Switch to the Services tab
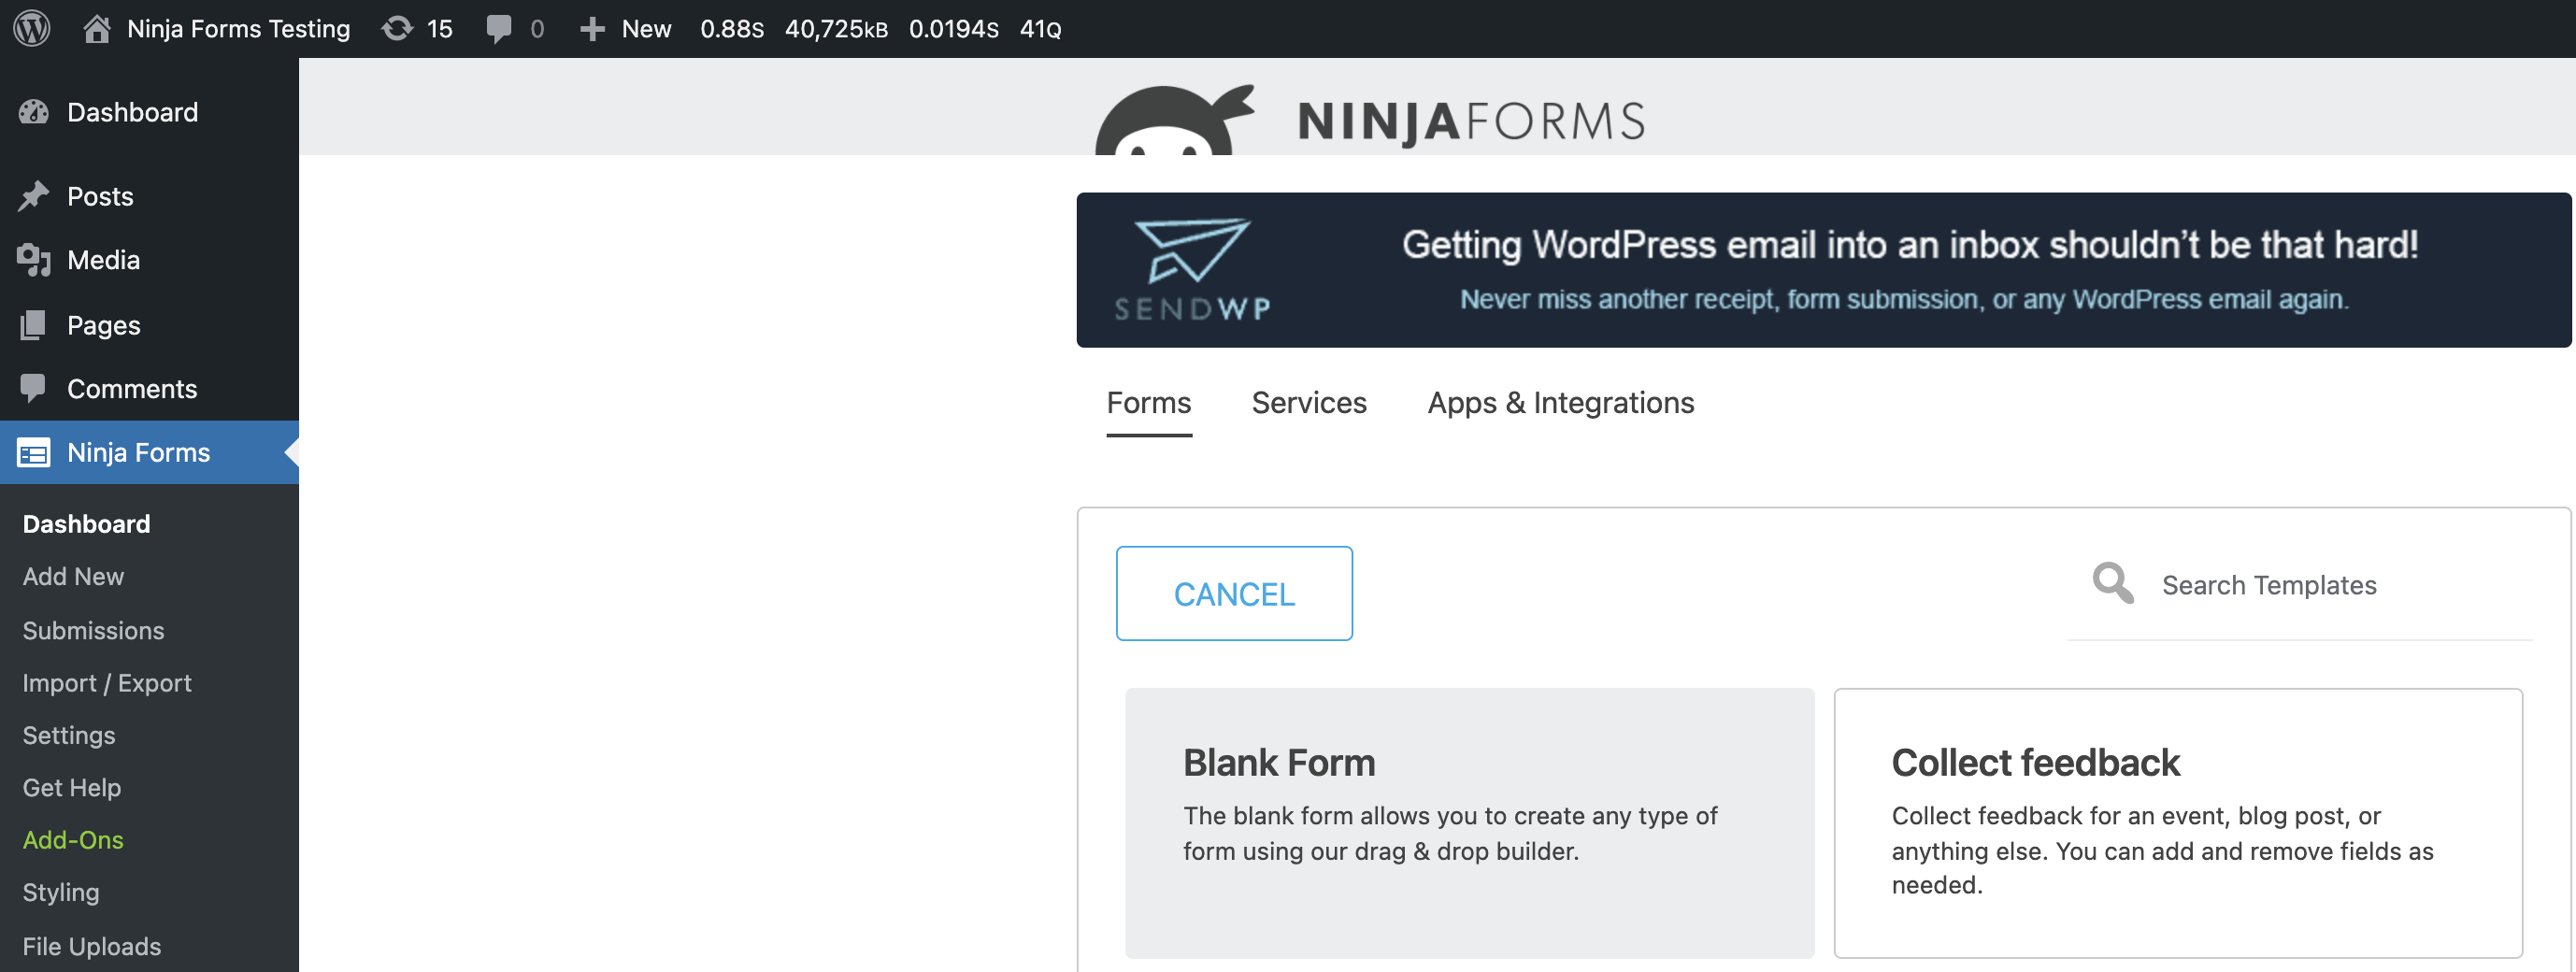The height and width of the screenshot is (972, 2576). click(1308, 402)
